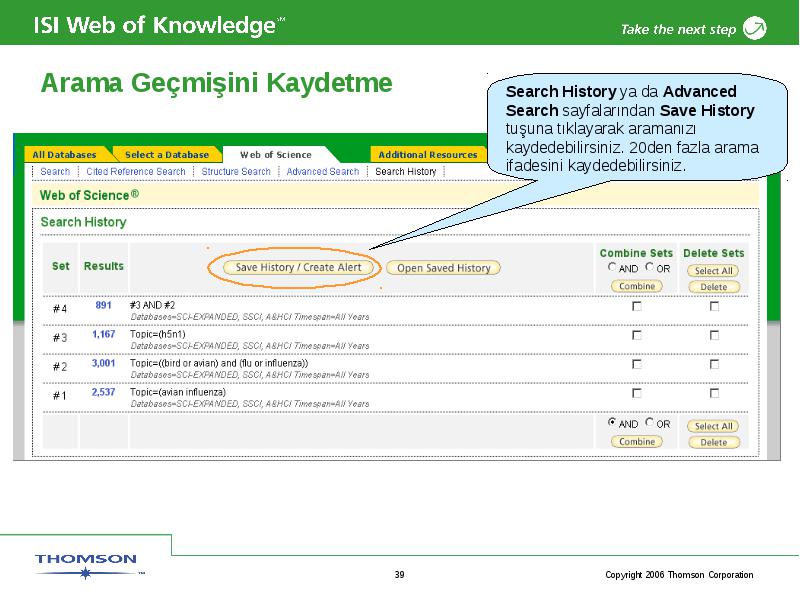The width and height of the screenshot is (800, 600).
Task: Click query text "Topic=(h5n1)"
Action: 158,334
